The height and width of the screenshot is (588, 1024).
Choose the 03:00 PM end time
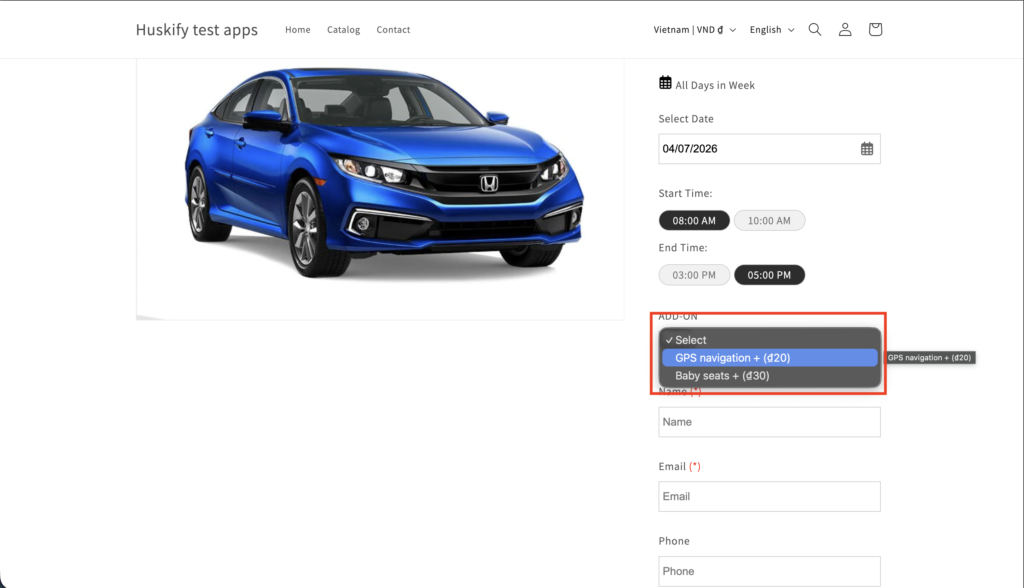(694, 275)
